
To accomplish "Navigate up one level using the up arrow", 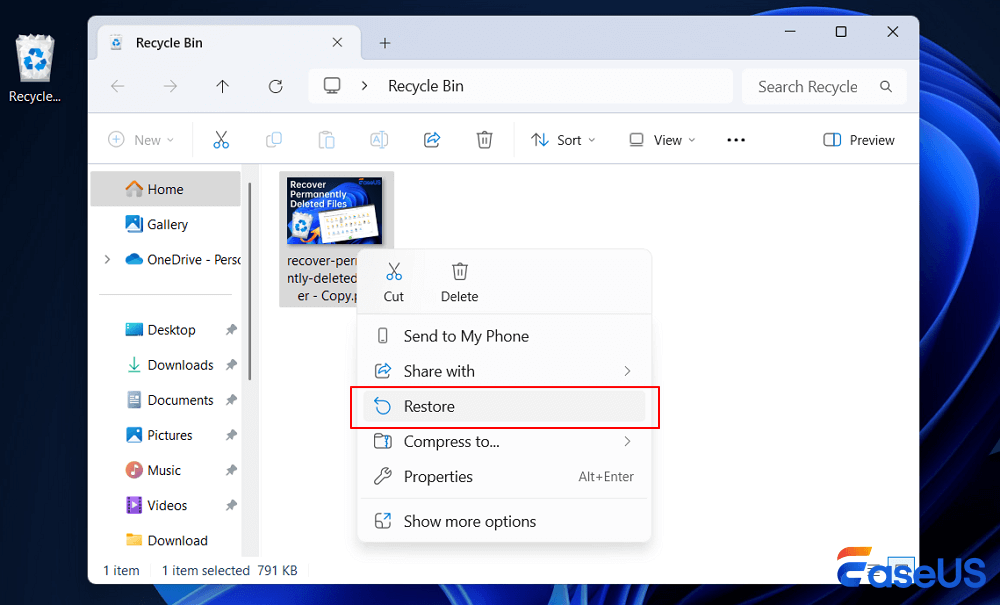I will (222, 86).
